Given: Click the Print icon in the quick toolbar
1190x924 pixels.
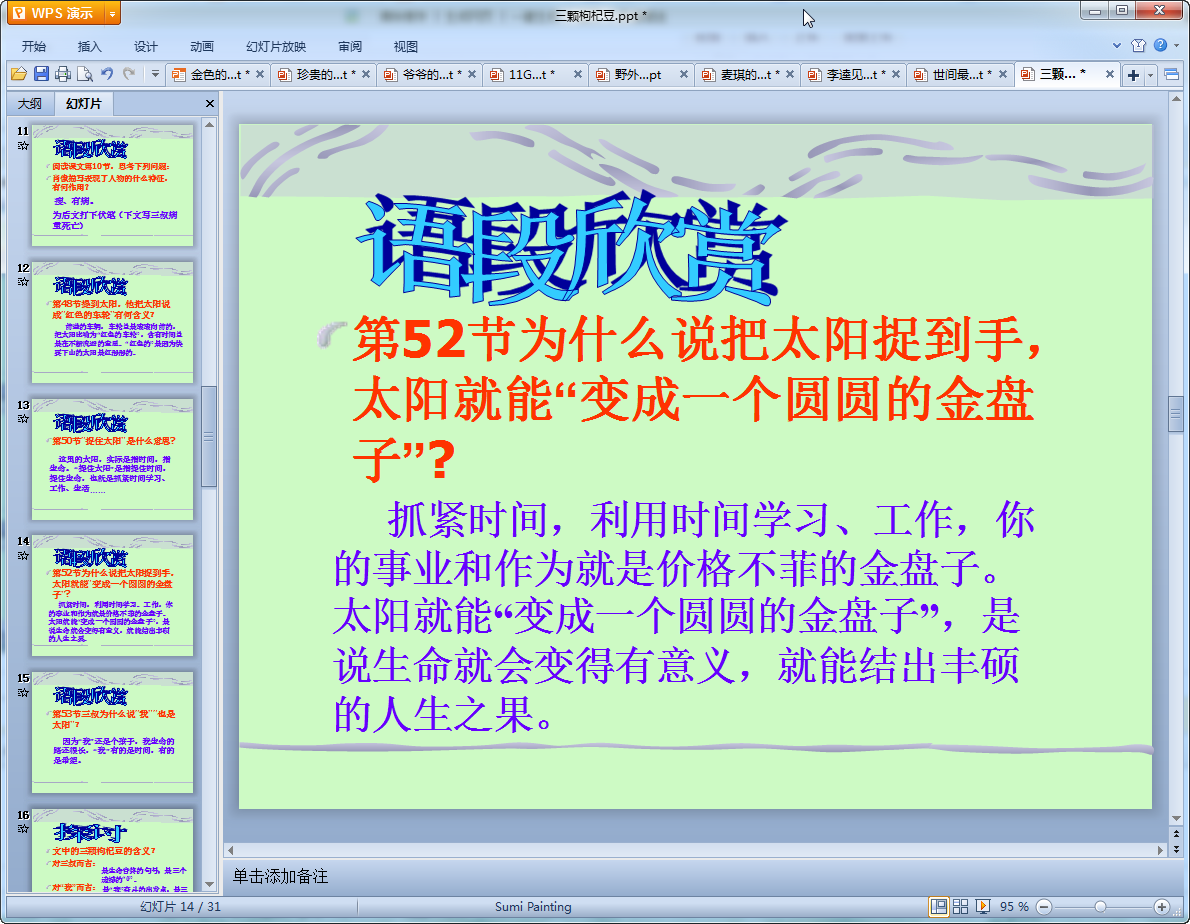Looking at the screenshot, I should tap(63, 74).
